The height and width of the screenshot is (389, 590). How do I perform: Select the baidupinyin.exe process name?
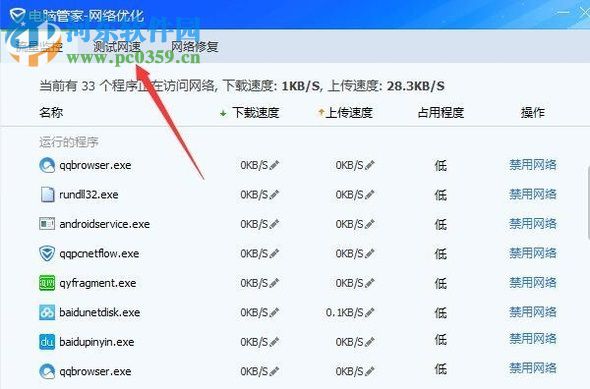click(97, 342)
